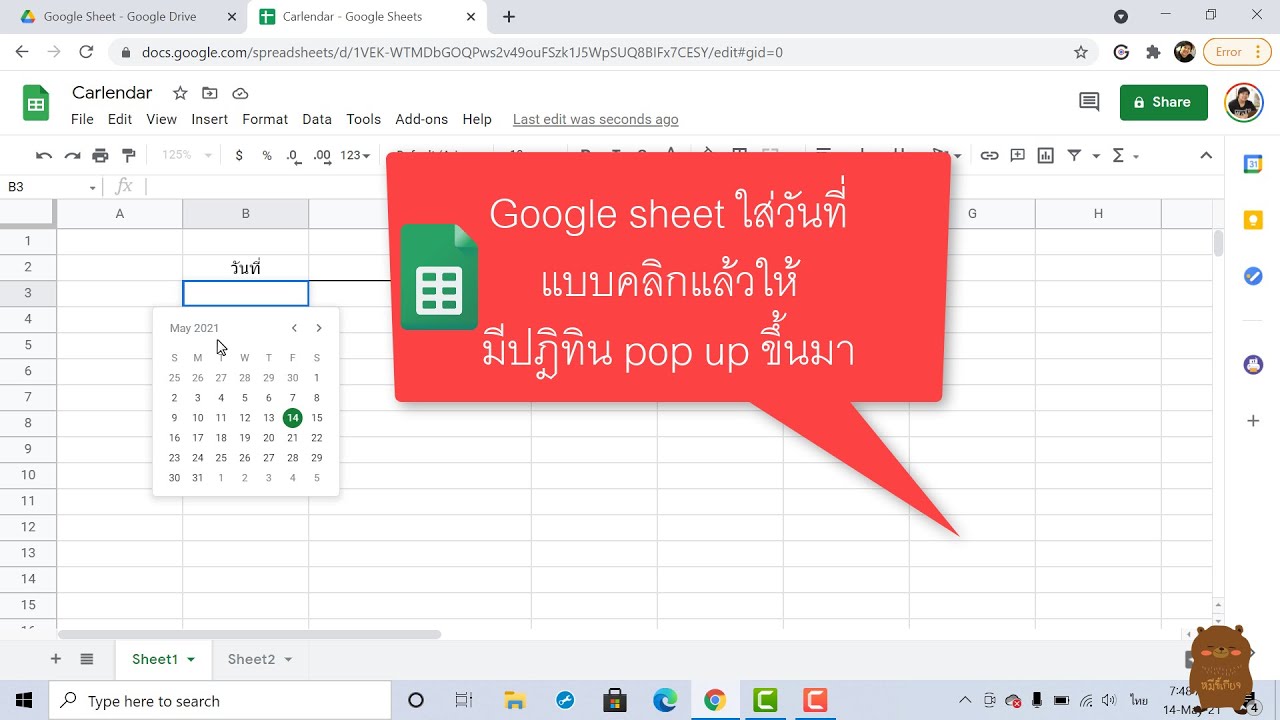Format as currency with dollar icon

click(239, 155)
